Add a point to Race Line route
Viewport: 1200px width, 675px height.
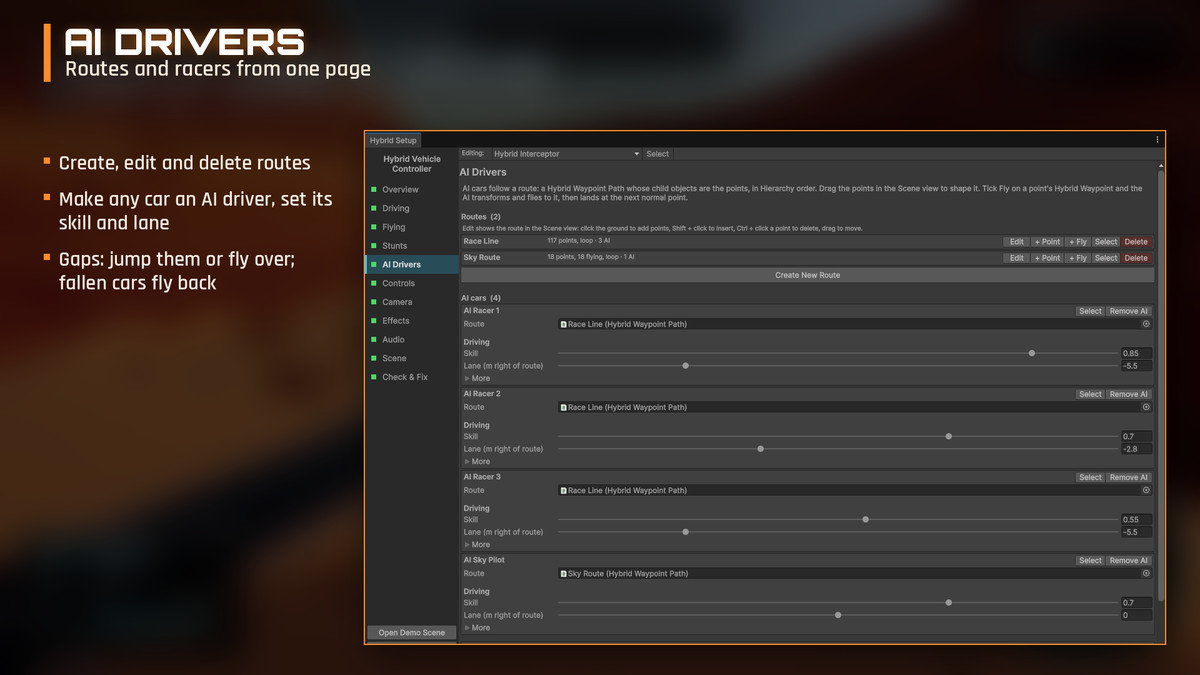tap(1047, 242)
